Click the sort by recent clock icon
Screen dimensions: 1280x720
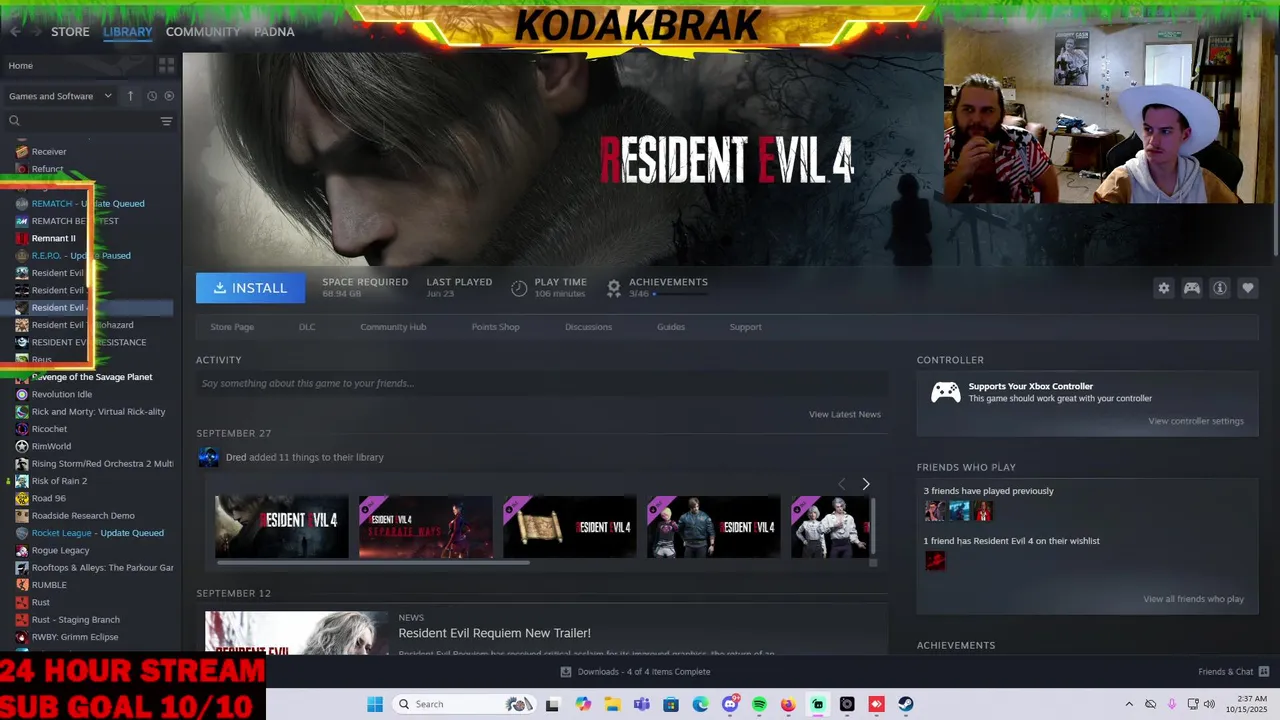coord(152,96)
